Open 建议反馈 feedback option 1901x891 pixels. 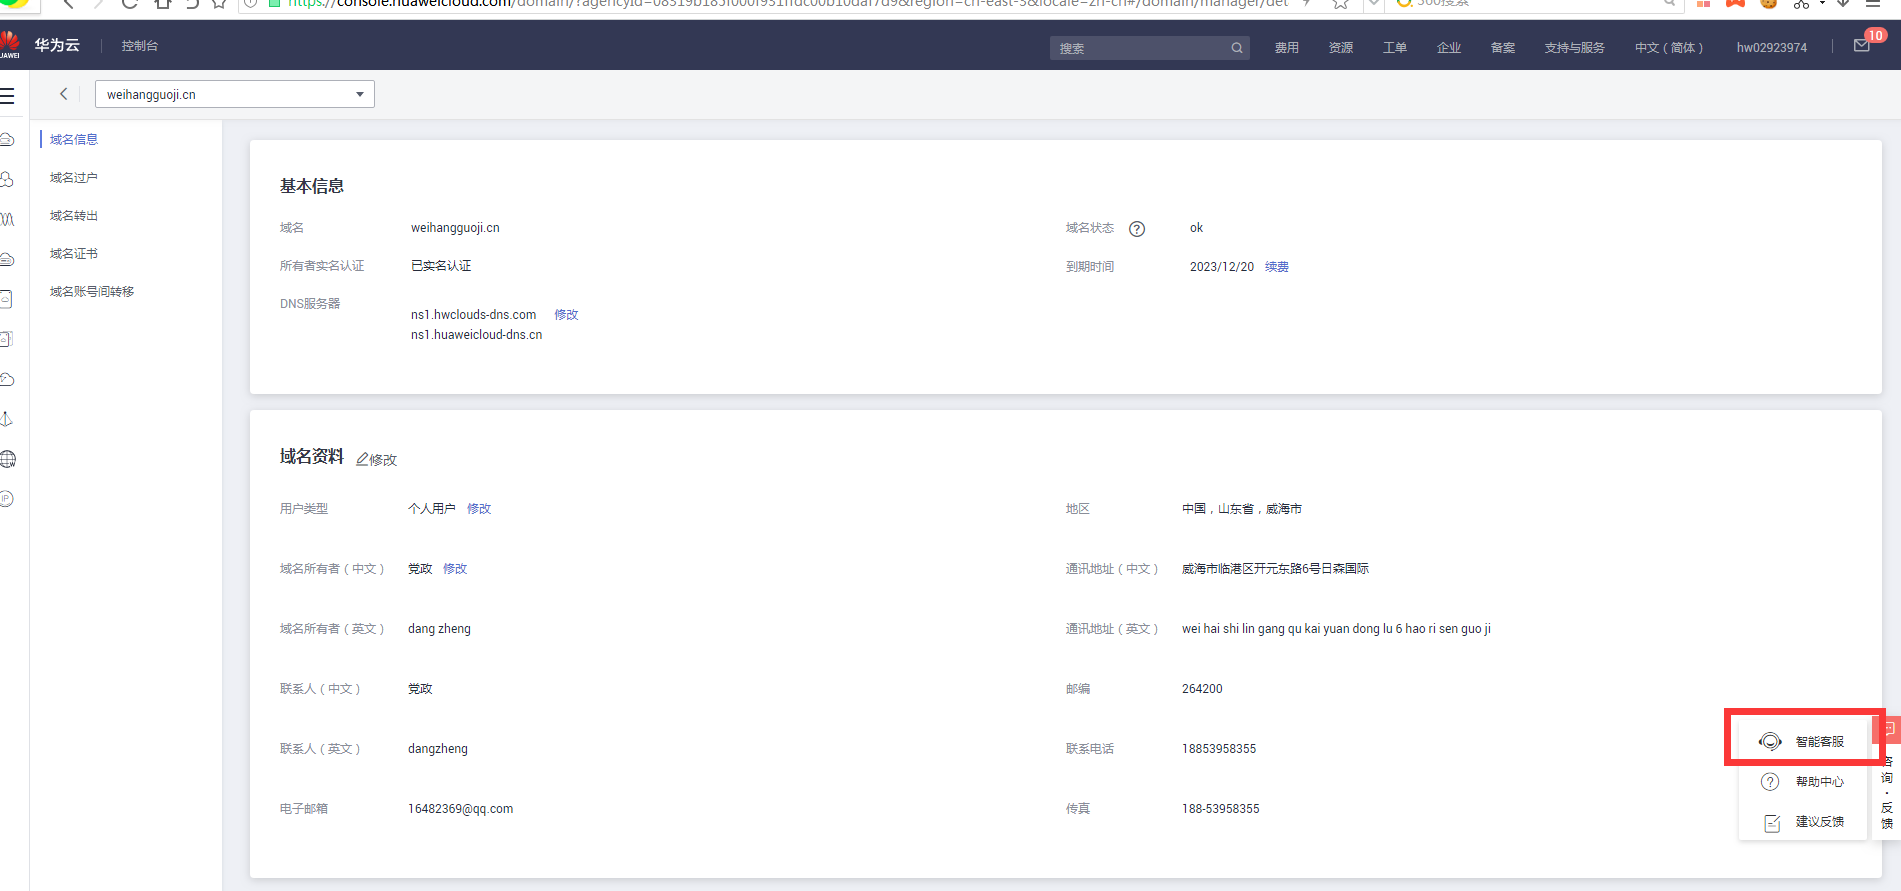1802,822
